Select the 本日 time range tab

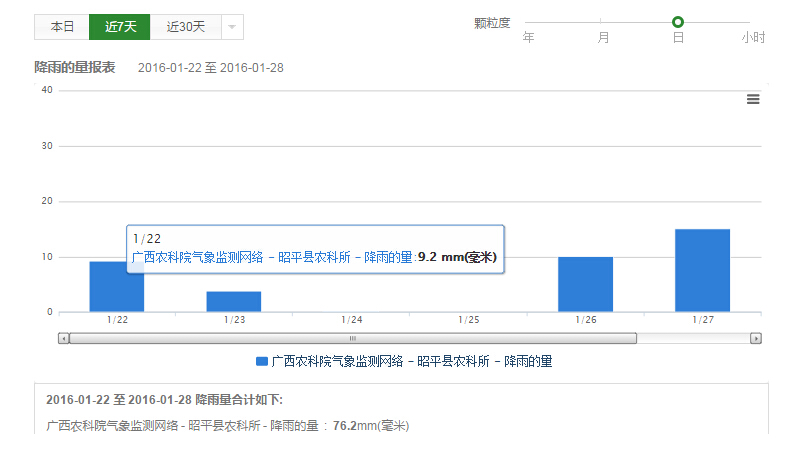62,27
